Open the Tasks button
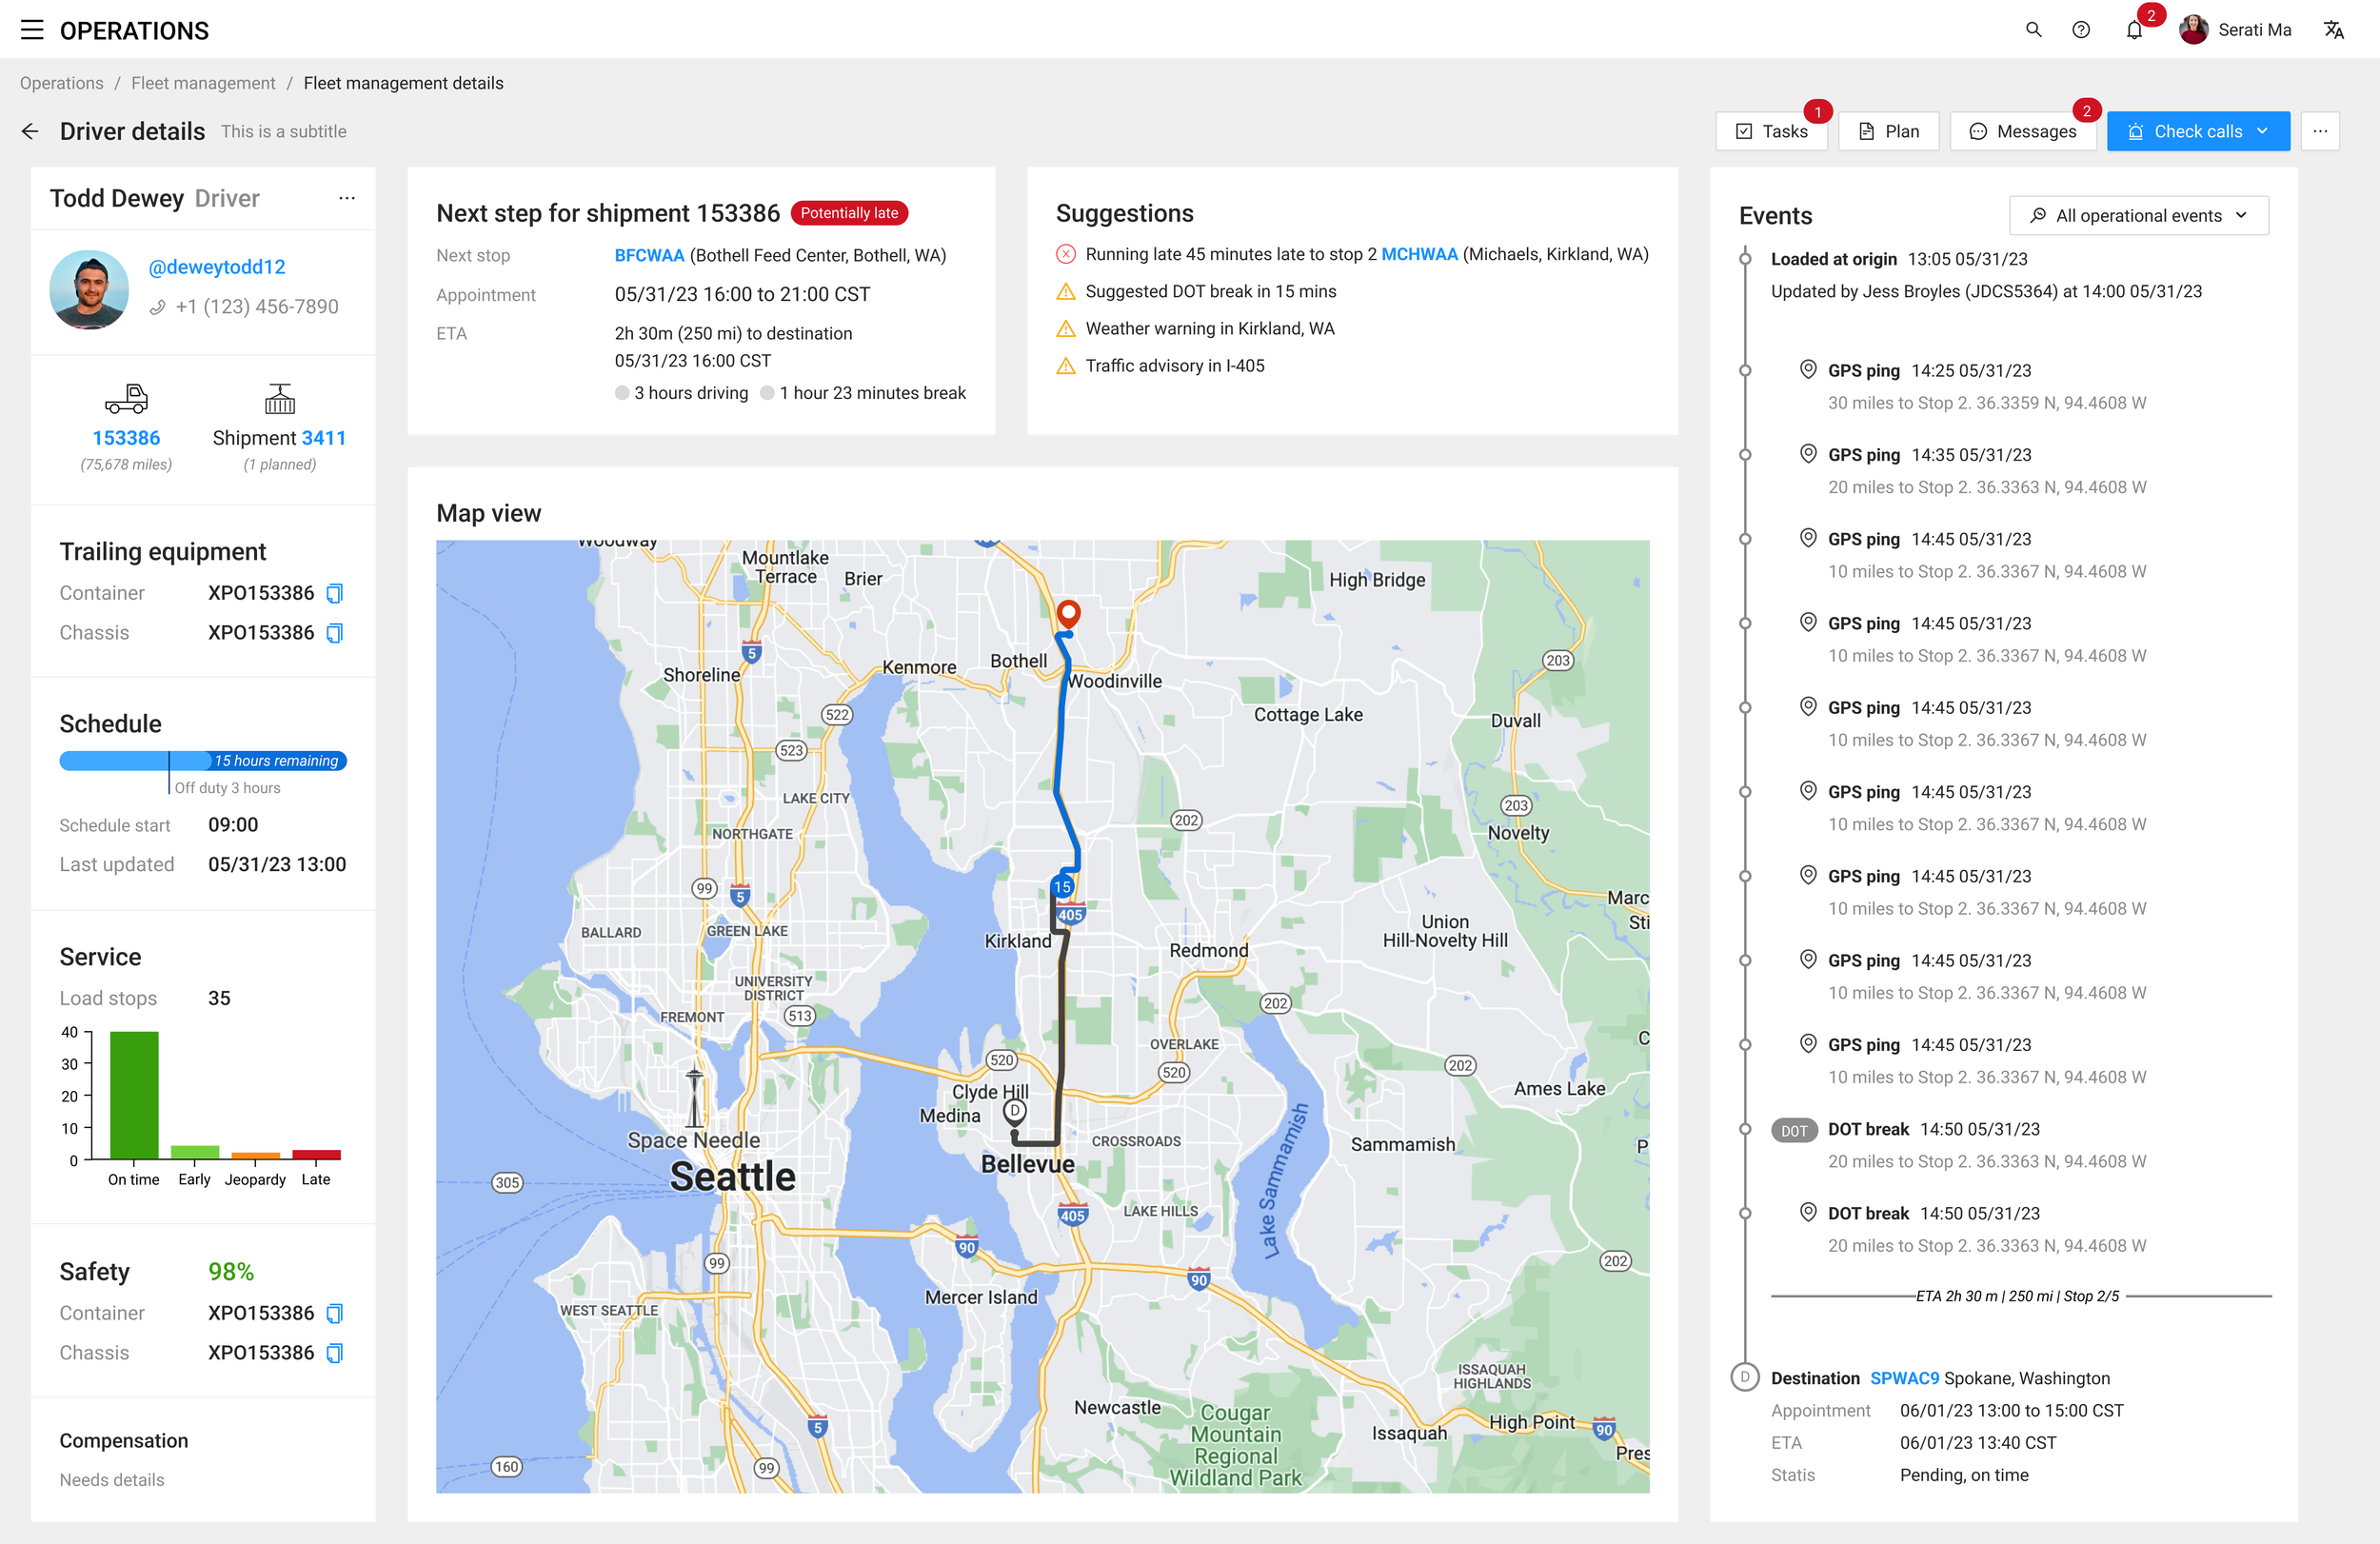Image resolution: width=2380 pixels, height=1544 pixels. pyautogui.click(x=1771, y=131)
